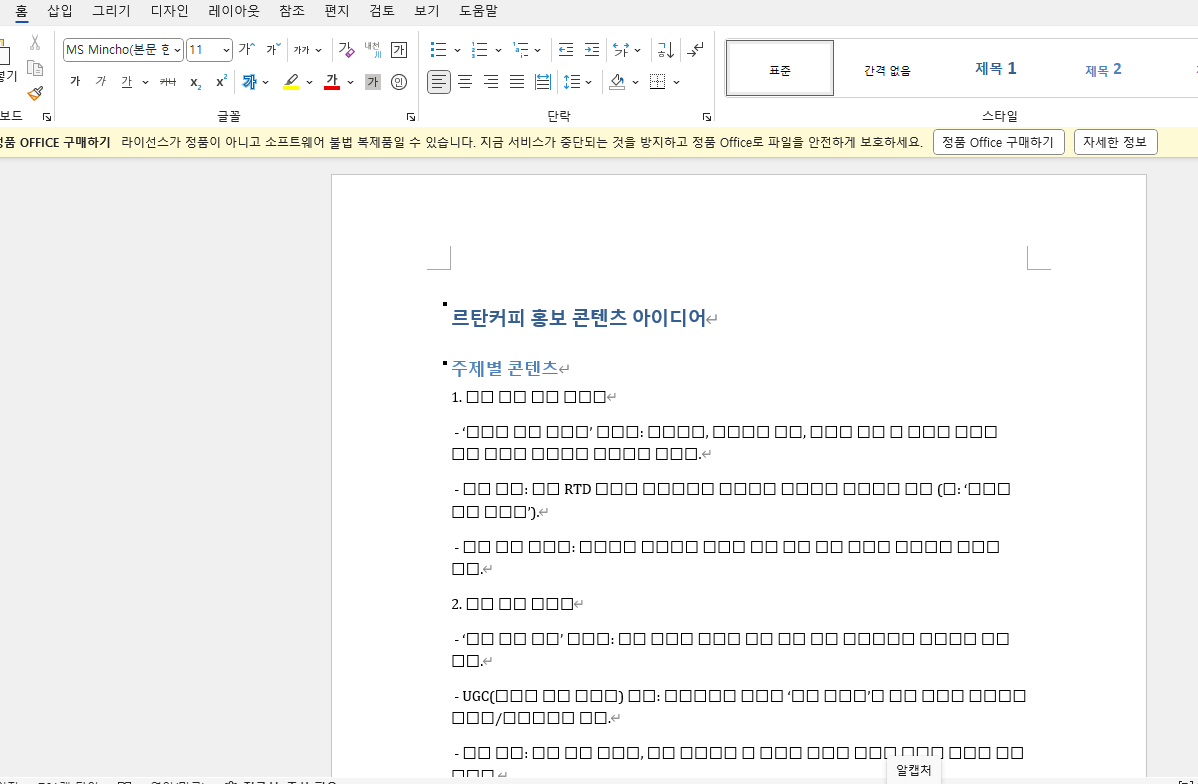Screen dimensions: 1198x784
Task: Open the MS Mincho font name dropdown
Action: pyautogui.click(x=177, y=50)
